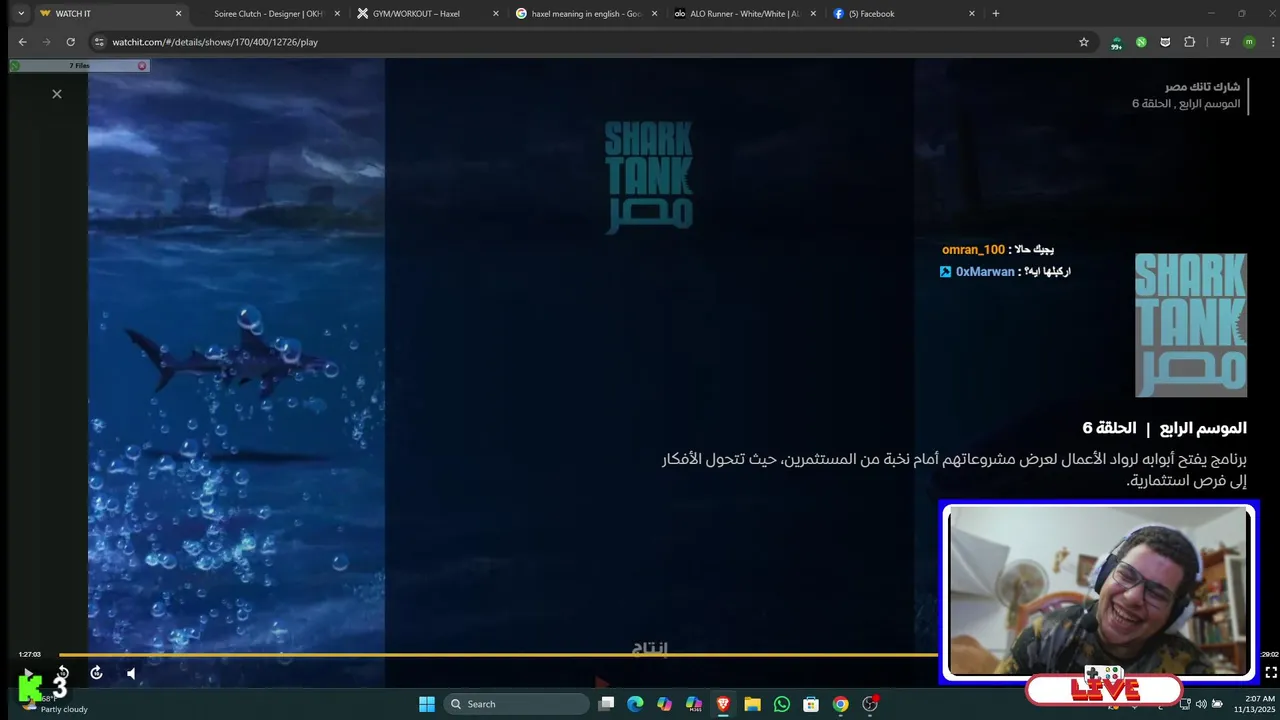Close the 7 Files overlay bar
Image resolution: width=1280 pixels, height=720 pixels.
click(x=142, y=66)
